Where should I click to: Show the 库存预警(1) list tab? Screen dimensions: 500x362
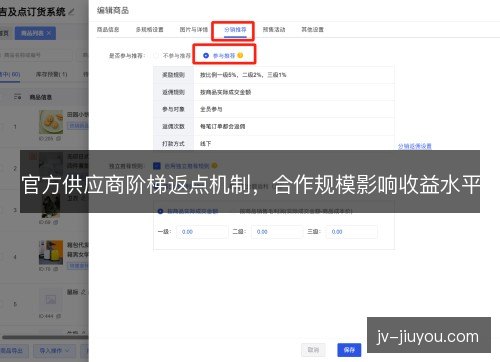pyautogui.click(x=52, y=74)
